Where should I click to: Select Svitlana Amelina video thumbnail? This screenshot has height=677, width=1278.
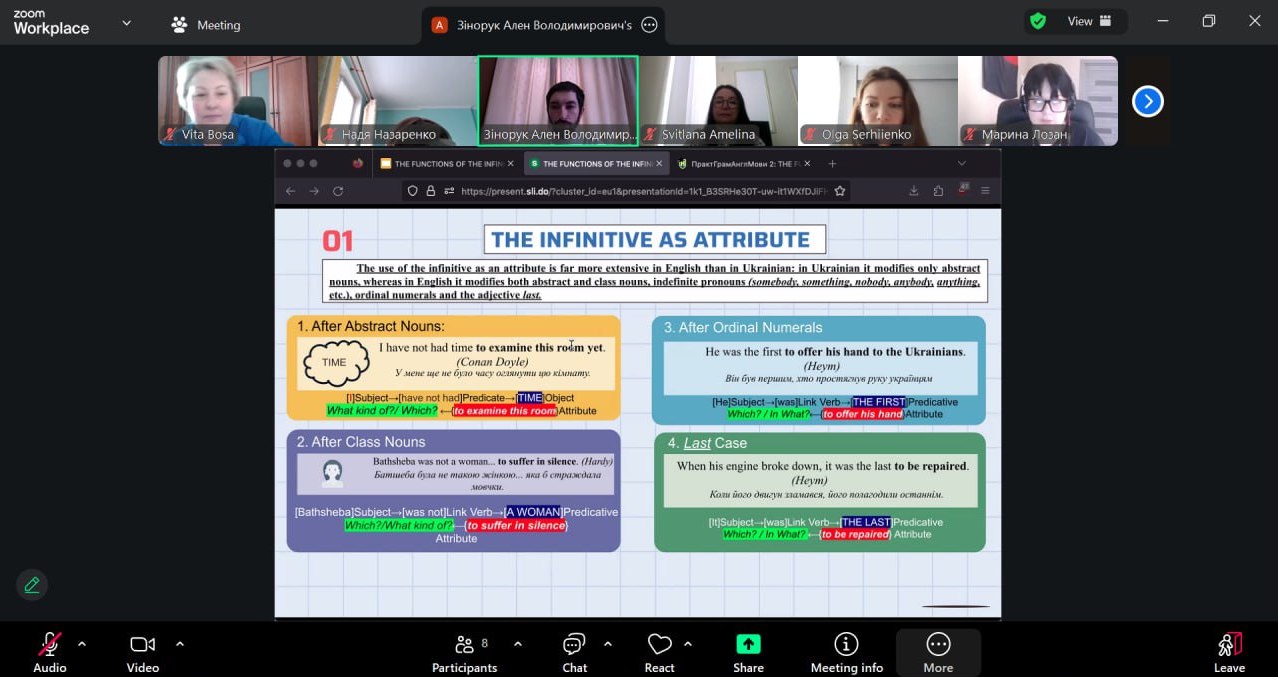pos(718,101)
